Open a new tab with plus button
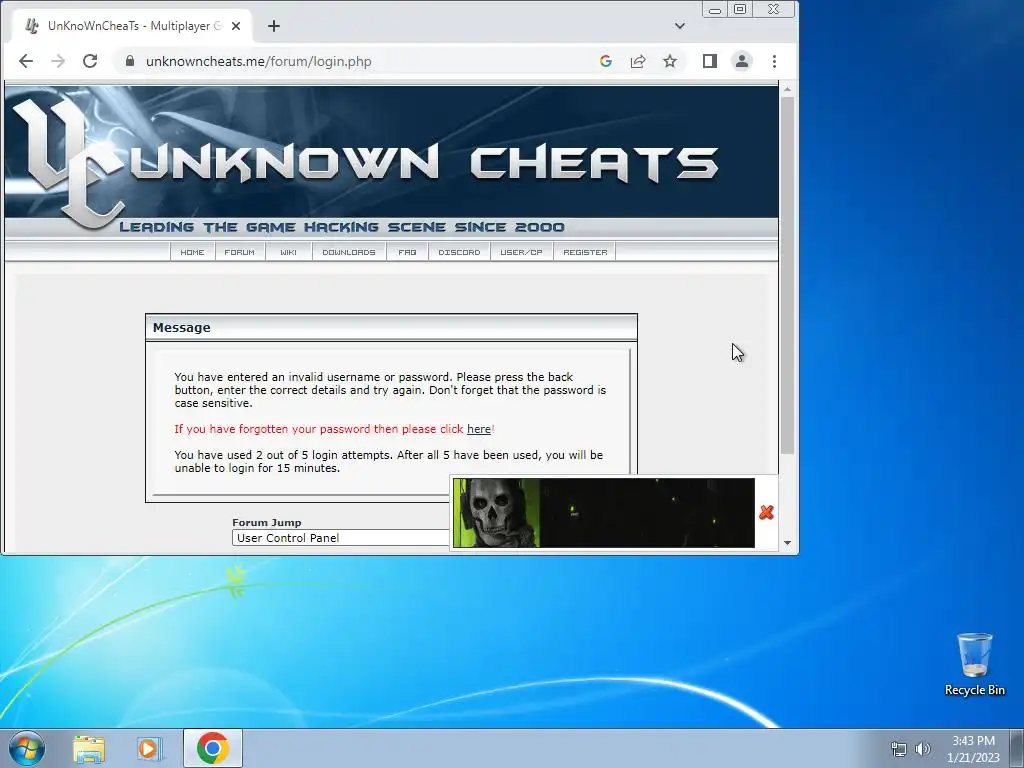The image size is (1024, 768). pyautogui.click(x=274, y=26)
